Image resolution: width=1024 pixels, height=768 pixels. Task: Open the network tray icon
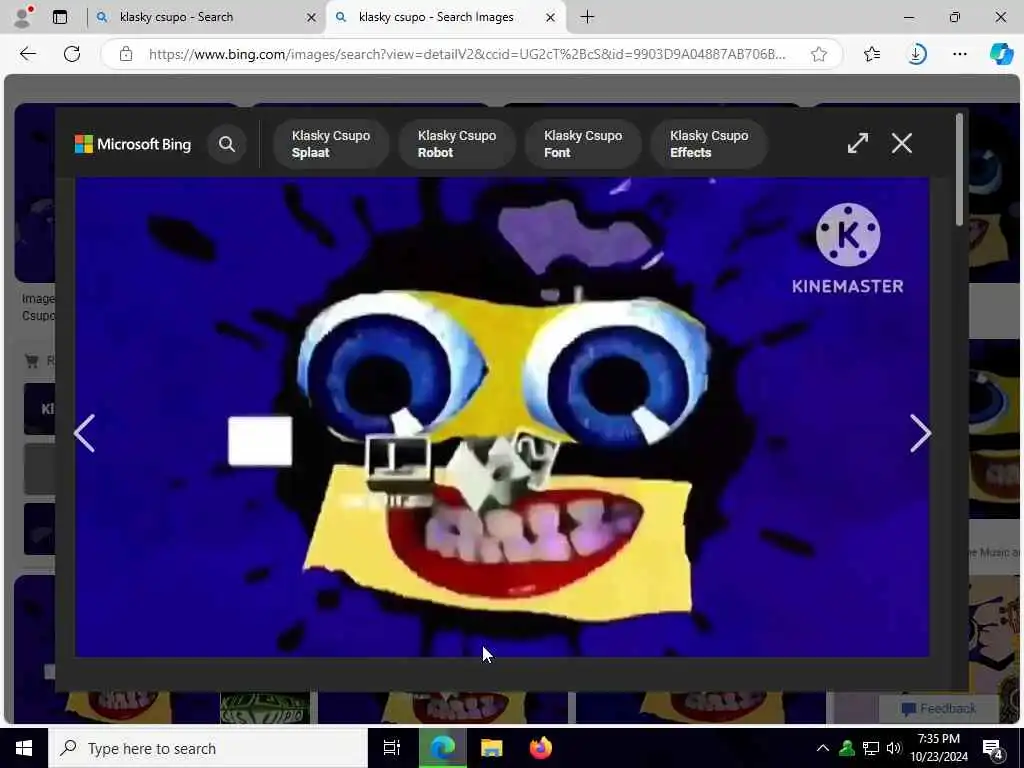[x=871, y=748]
